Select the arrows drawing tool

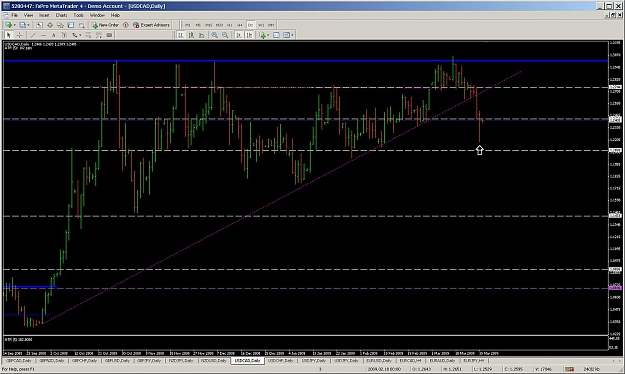pyautogui.click(x=74, y=35)
